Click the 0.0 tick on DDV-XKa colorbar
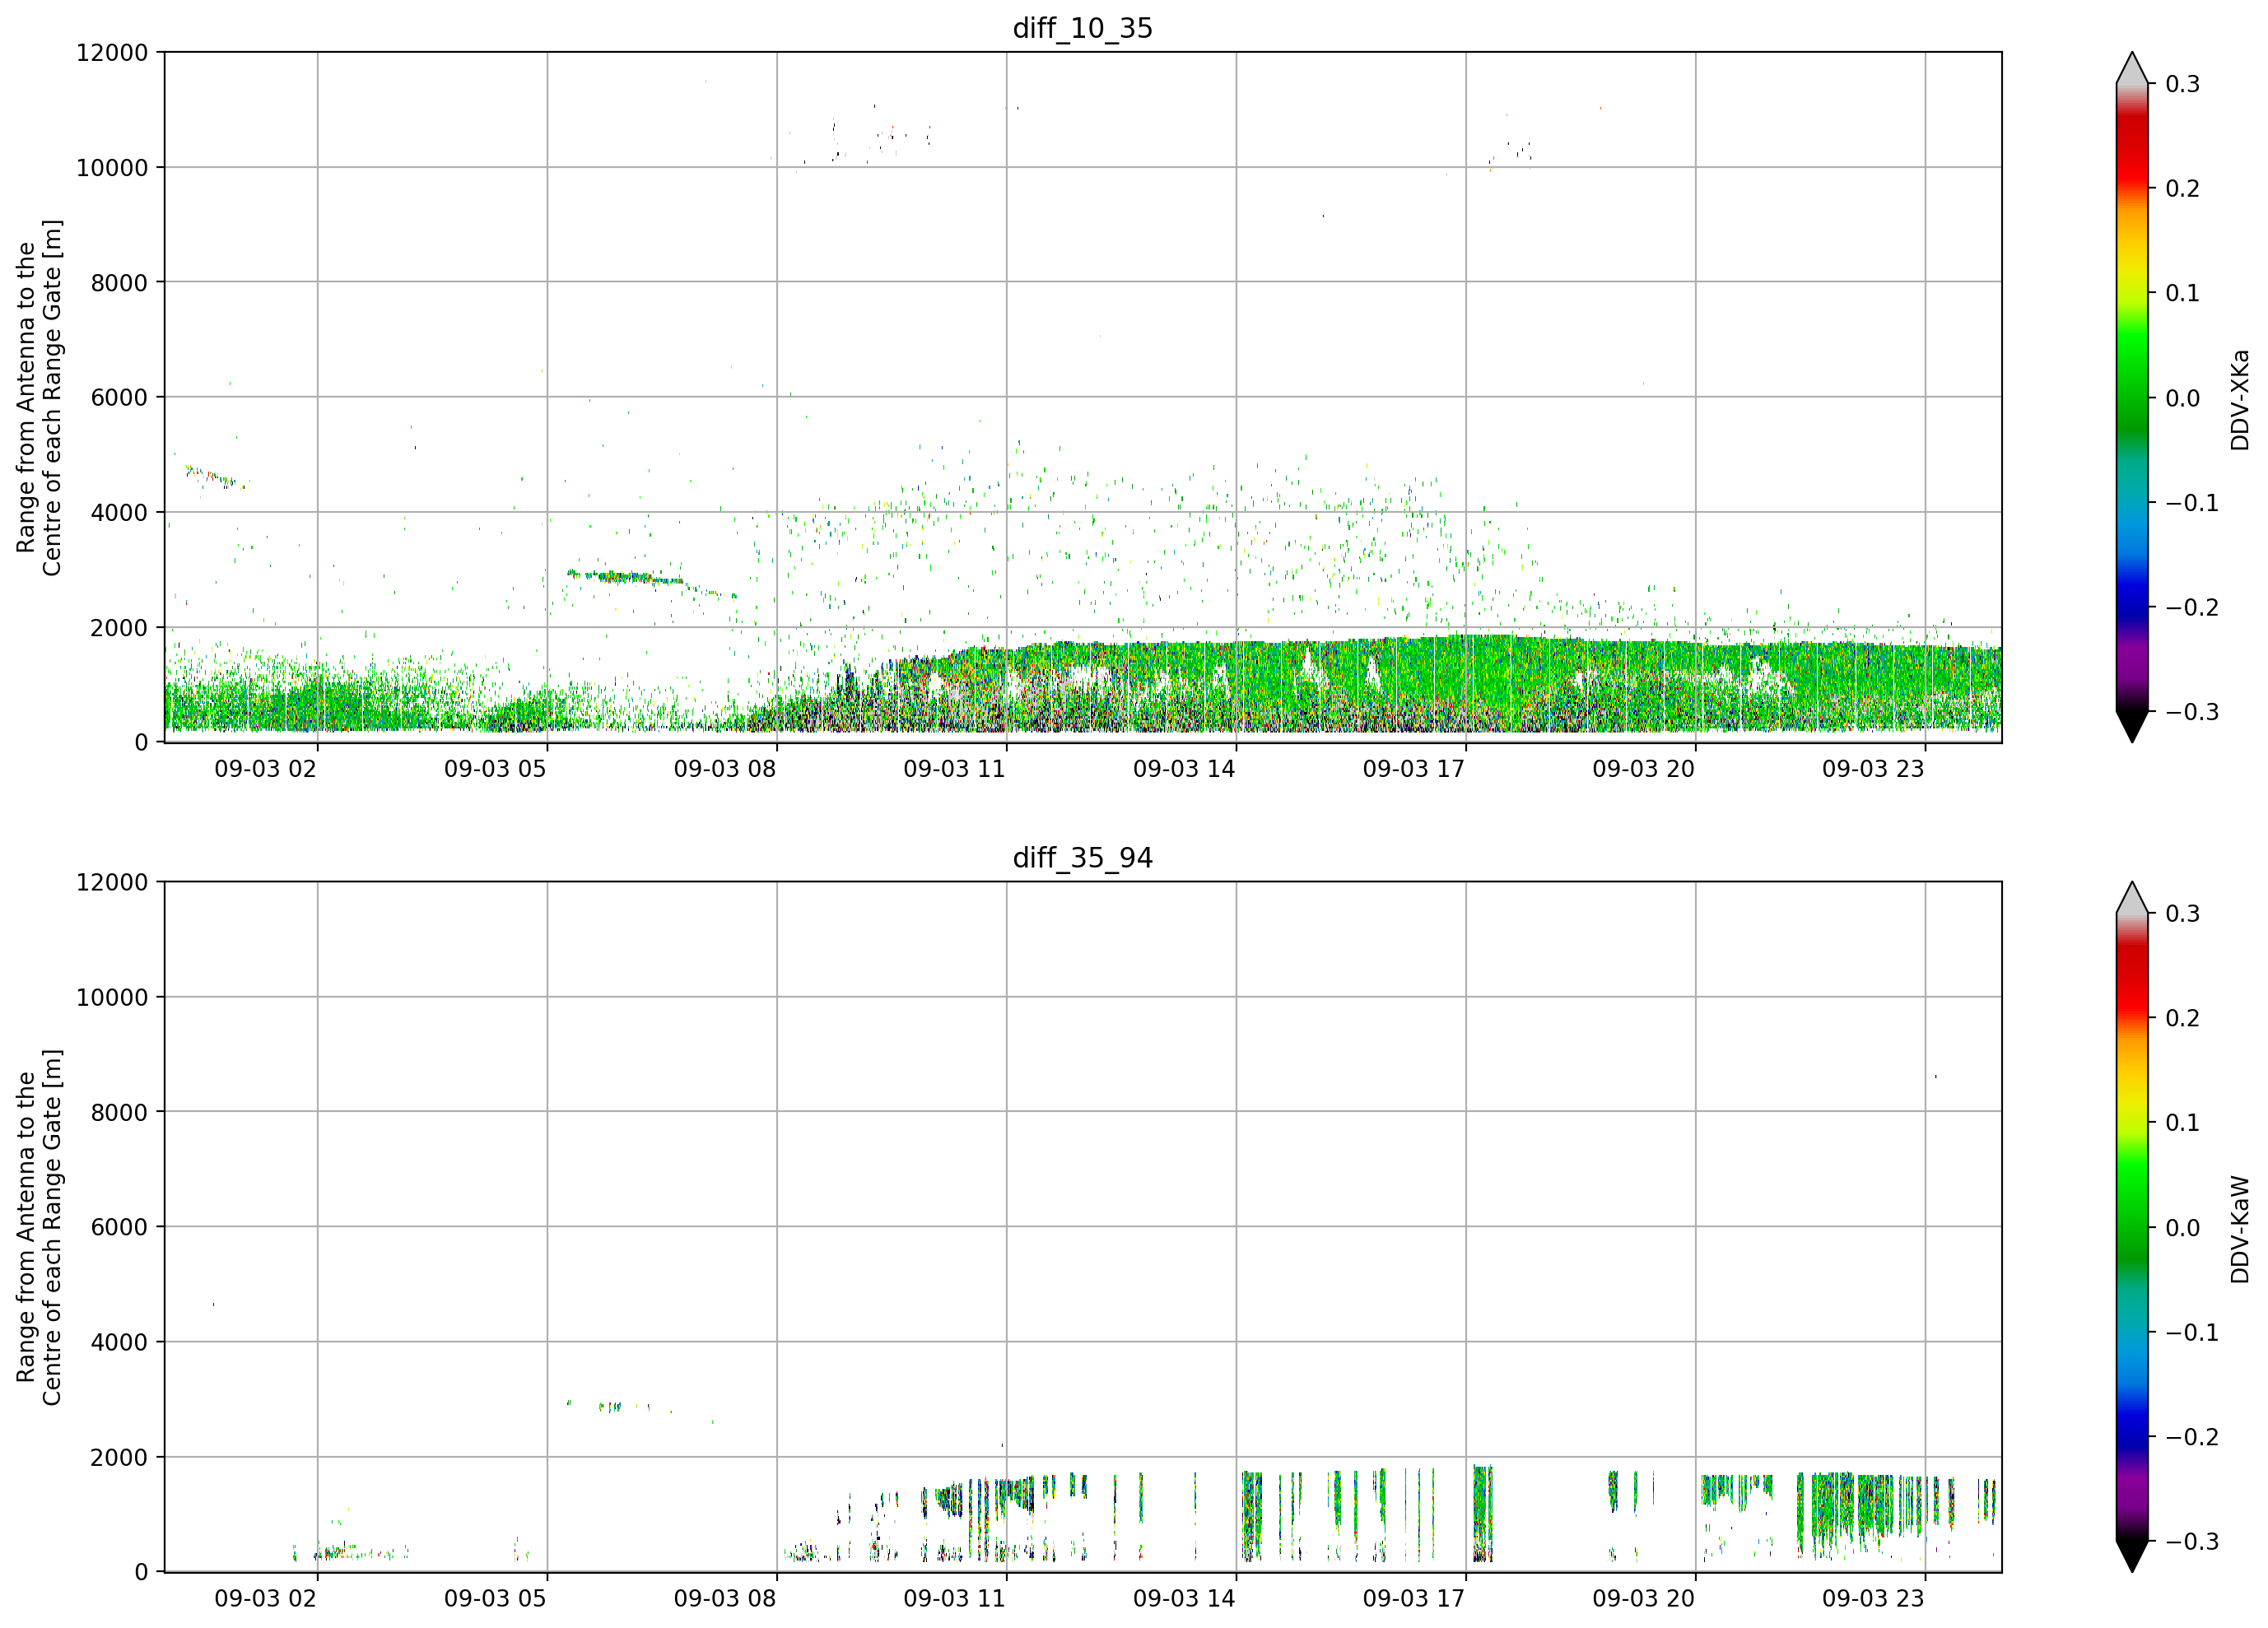This screenshot has width=2268, height=1628. tap(2183, 398)
